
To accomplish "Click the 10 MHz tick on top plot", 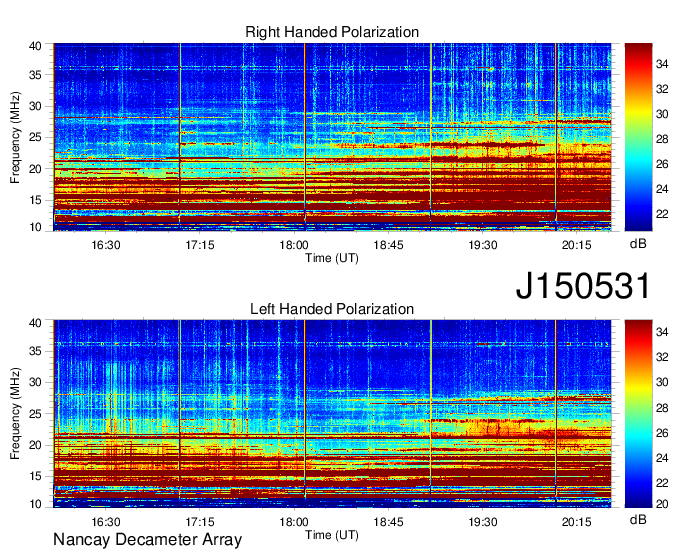I will 35,227.
